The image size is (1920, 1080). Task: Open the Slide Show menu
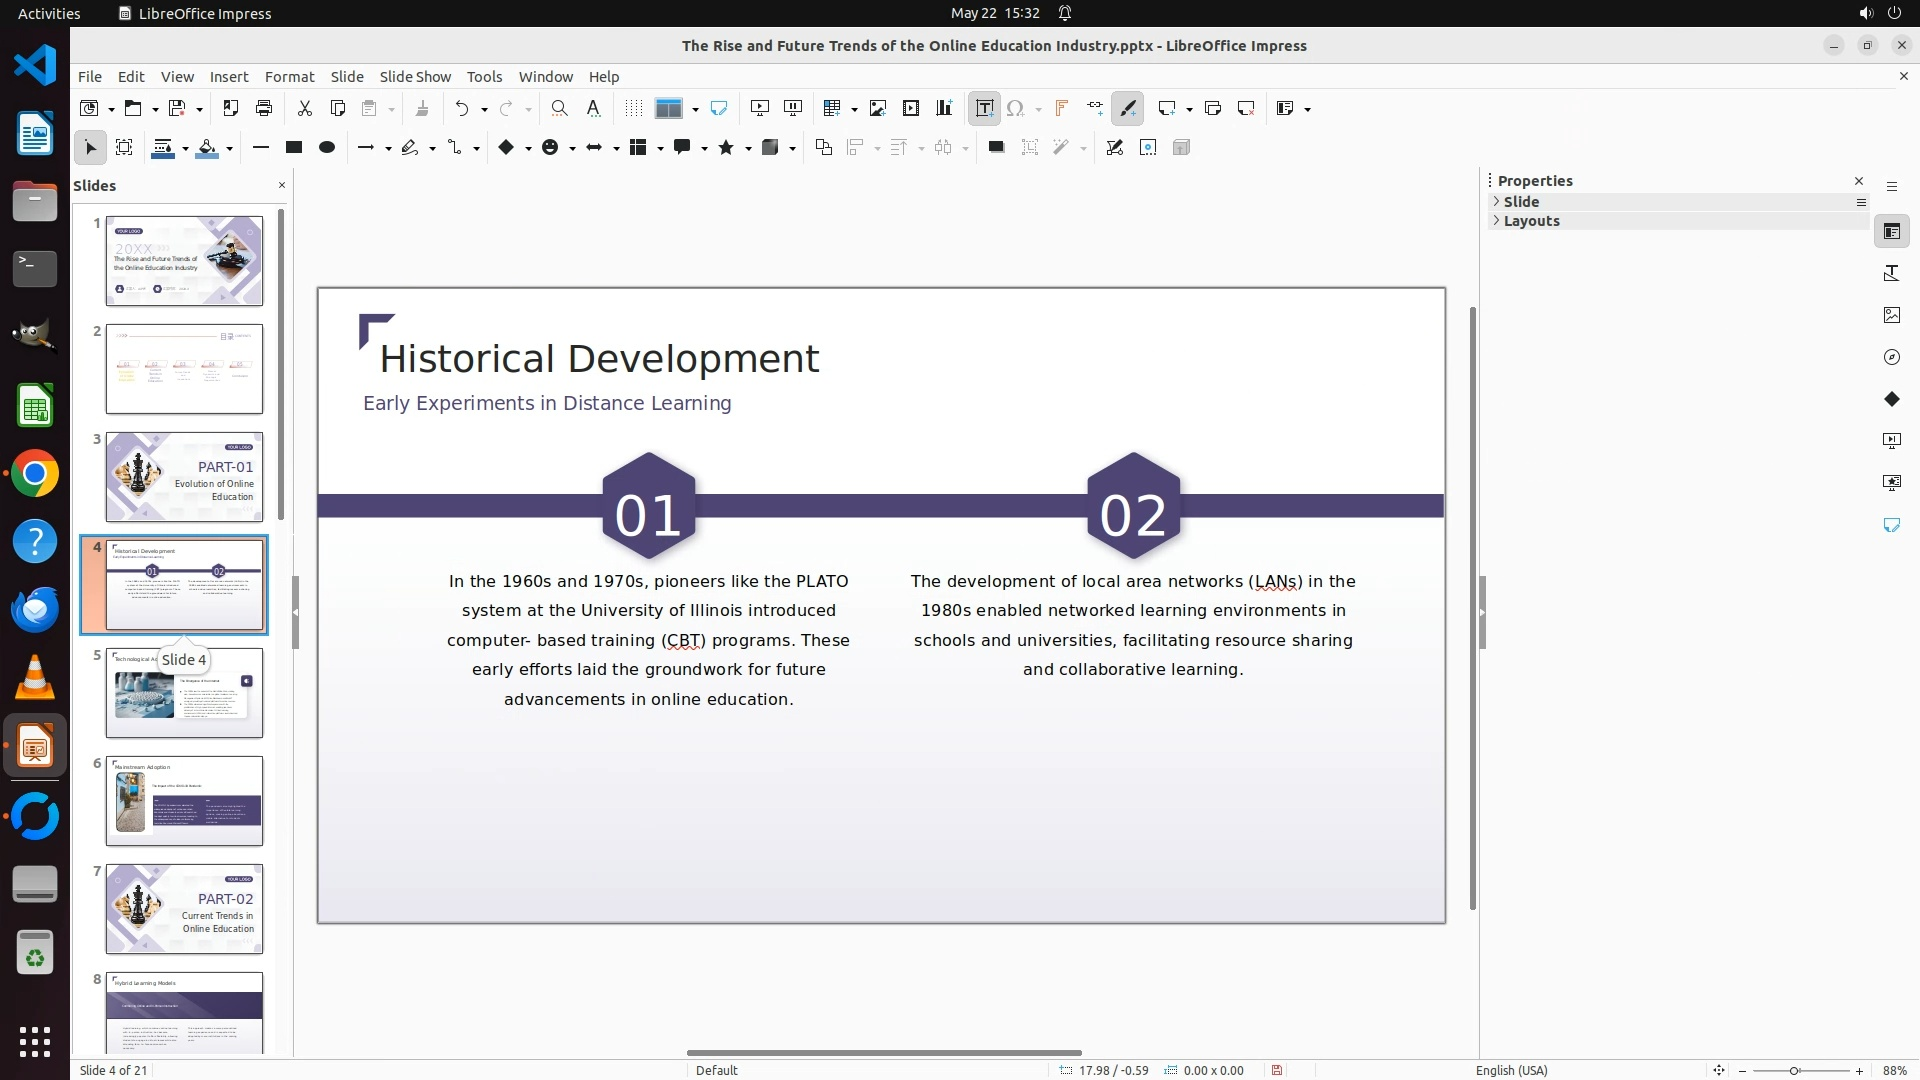(x=415, y=76)
